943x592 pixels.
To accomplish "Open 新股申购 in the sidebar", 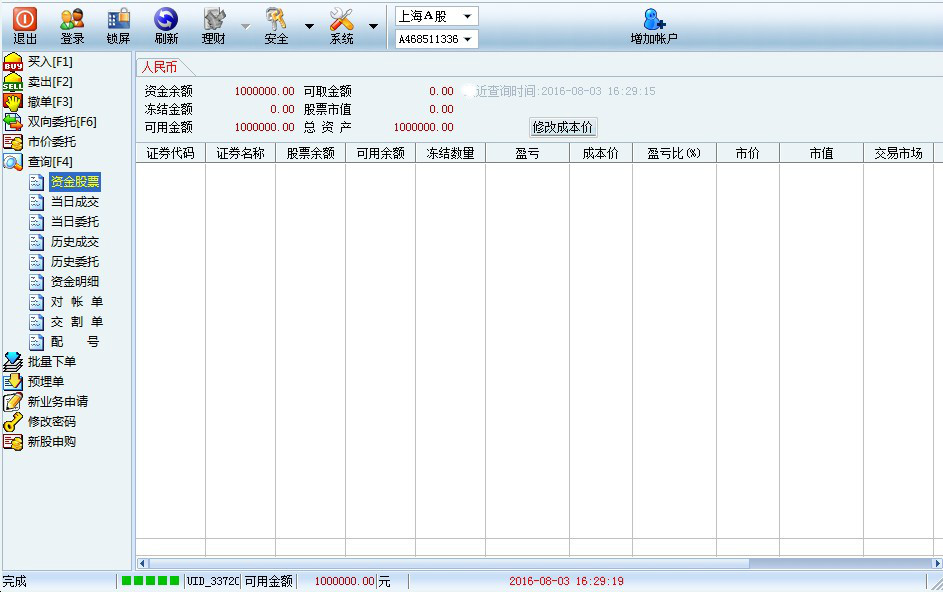I will pos(51,442).
